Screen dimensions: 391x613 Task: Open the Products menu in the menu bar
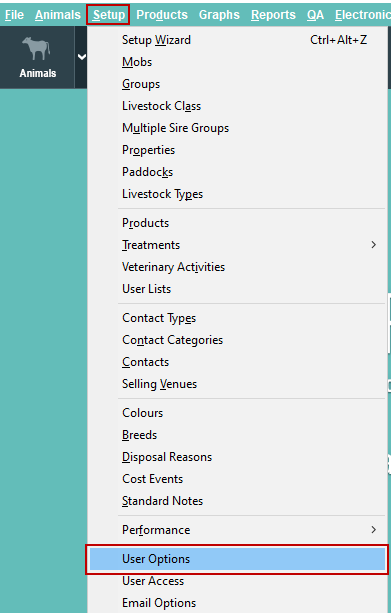(162, 15)
